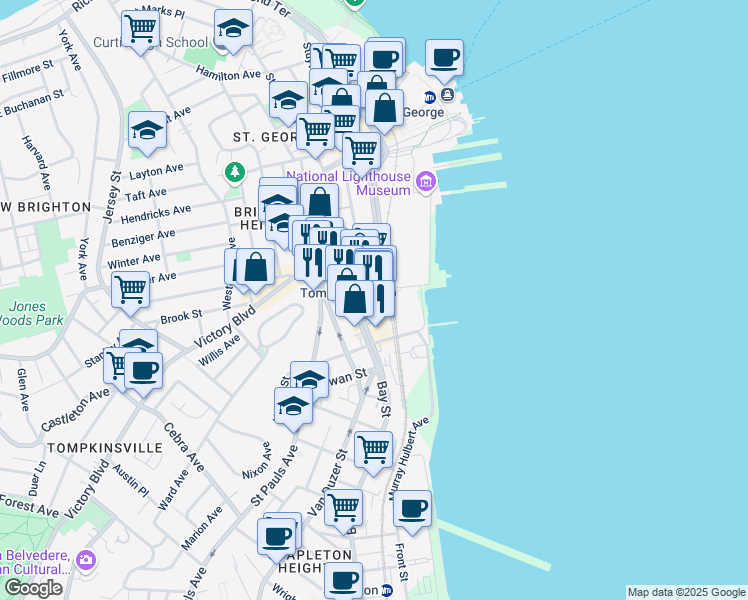Select the green tree park marker near Layton Ave
The height and width of the screenshot is (600, 748).
click(235, 173)
